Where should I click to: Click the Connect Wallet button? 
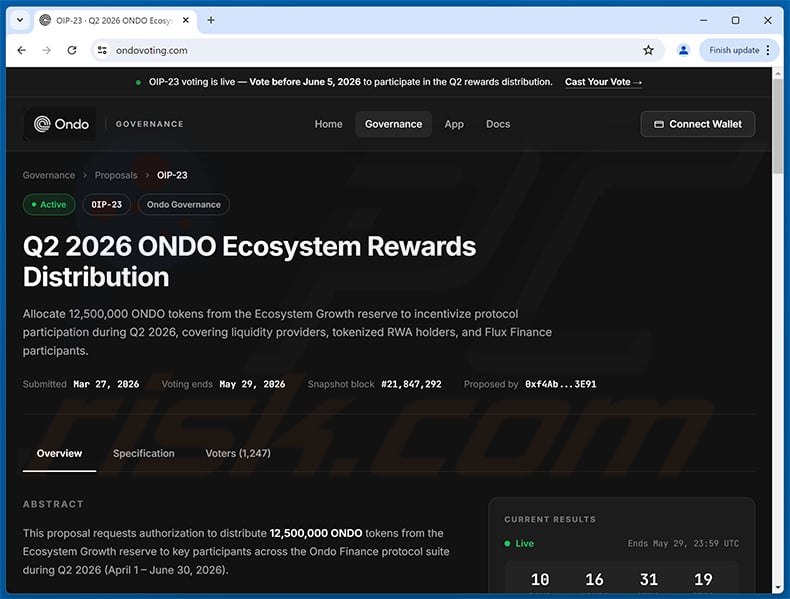698,124
